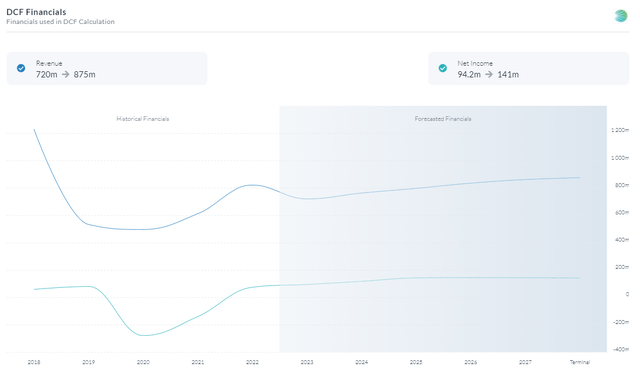The height and width of the screenshot is (373, 640).
Task: Click the -400m y-axis label
Action: point(621,349)
